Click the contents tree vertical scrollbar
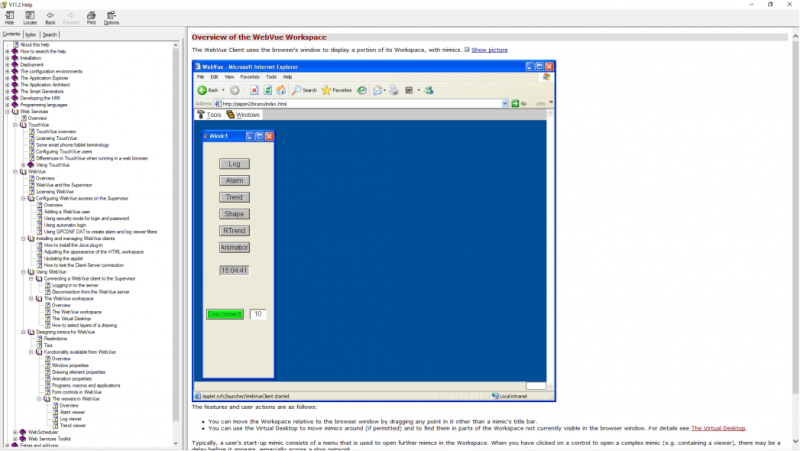 coord(176,244)
